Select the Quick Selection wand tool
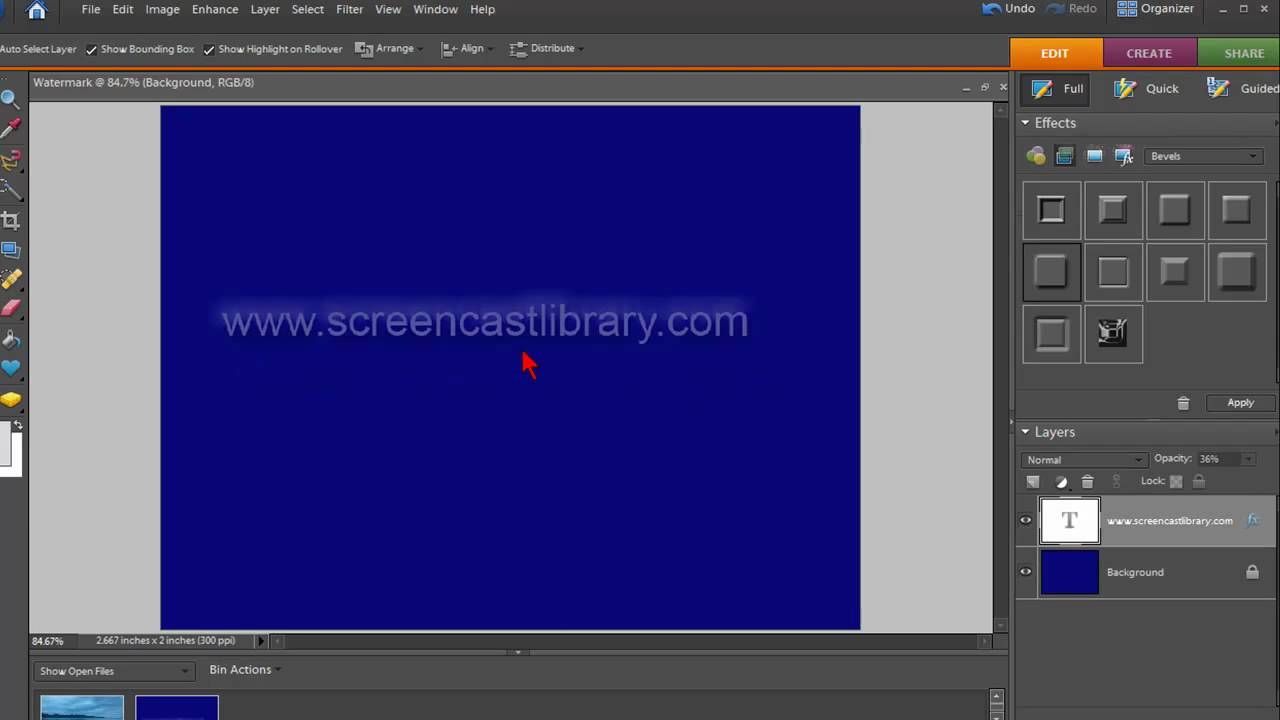Viewport: 1280px width, 720px height. click(x=10, y=189)
